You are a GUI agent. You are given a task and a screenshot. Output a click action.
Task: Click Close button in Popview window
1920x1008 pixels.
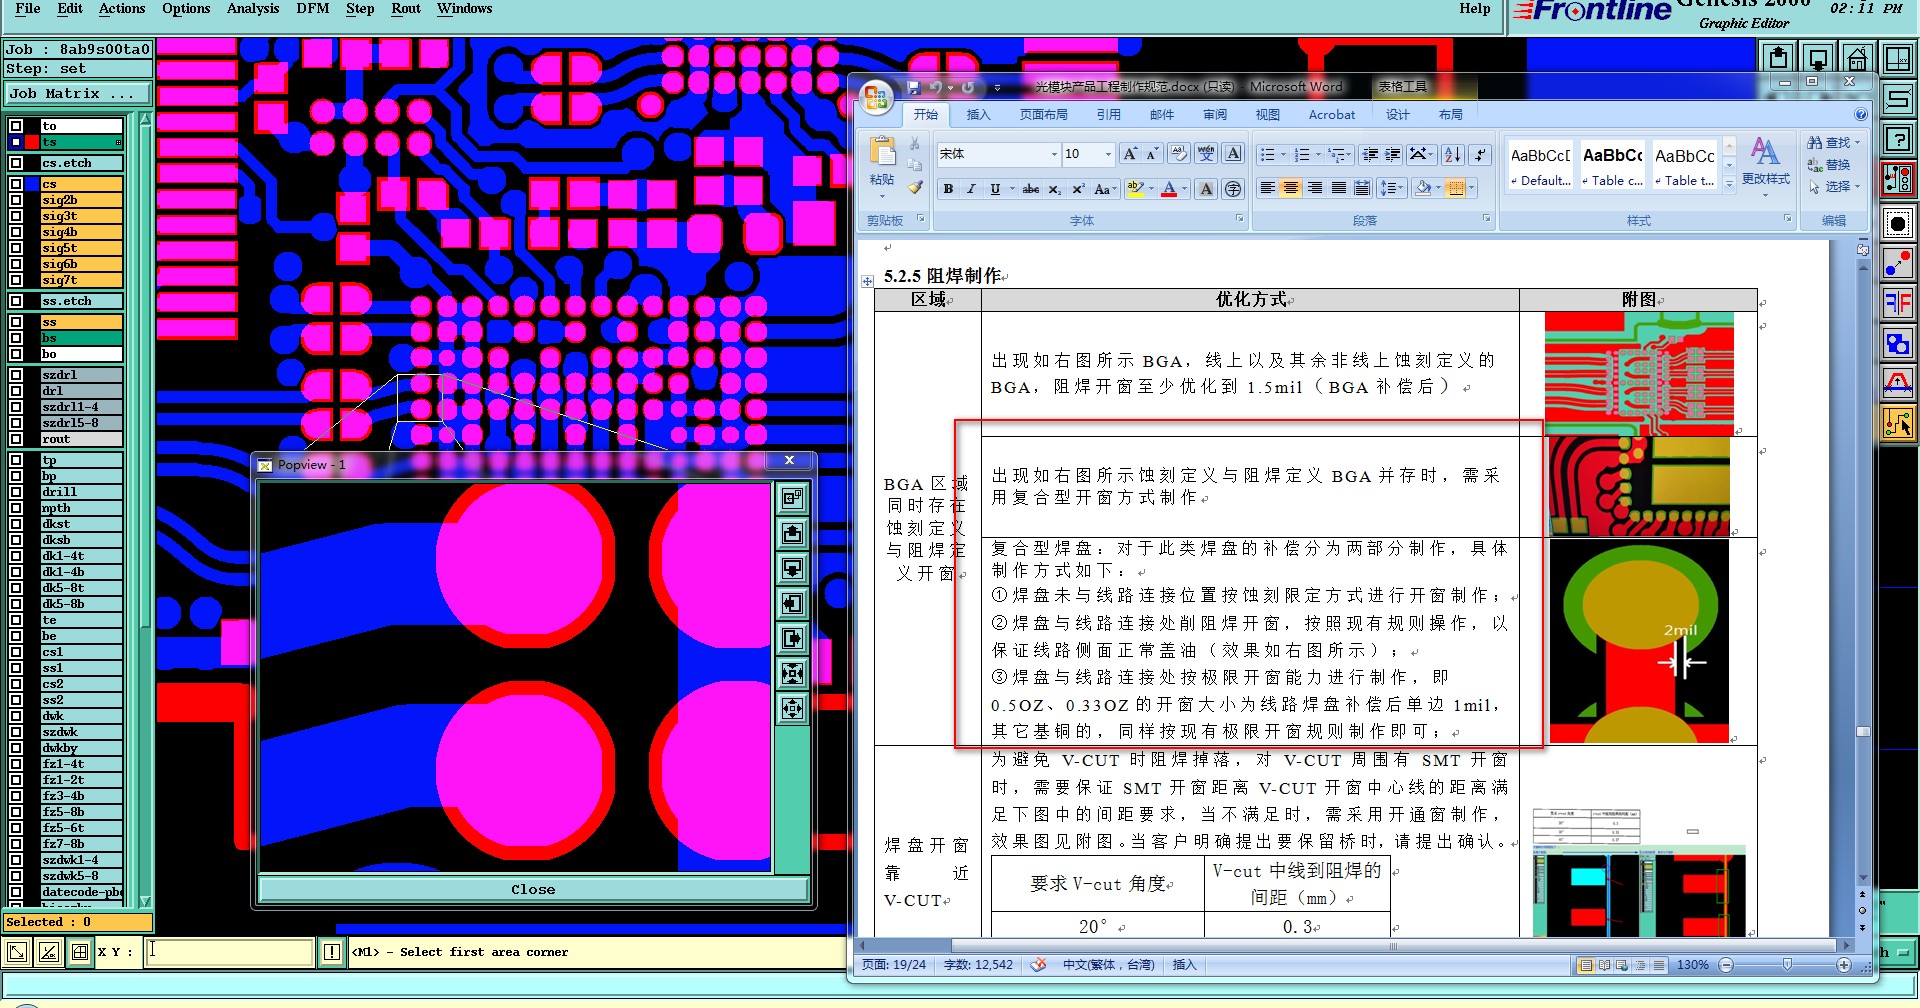[533, 889]
